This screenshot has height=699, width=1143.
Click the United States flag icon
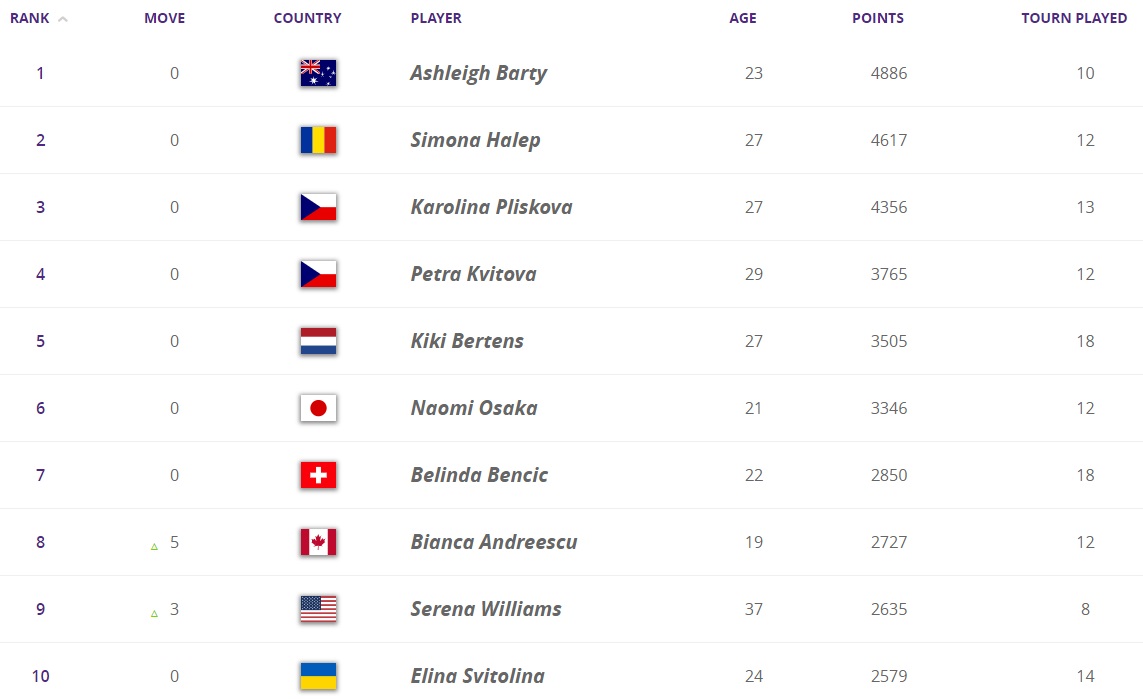[318, 609]
